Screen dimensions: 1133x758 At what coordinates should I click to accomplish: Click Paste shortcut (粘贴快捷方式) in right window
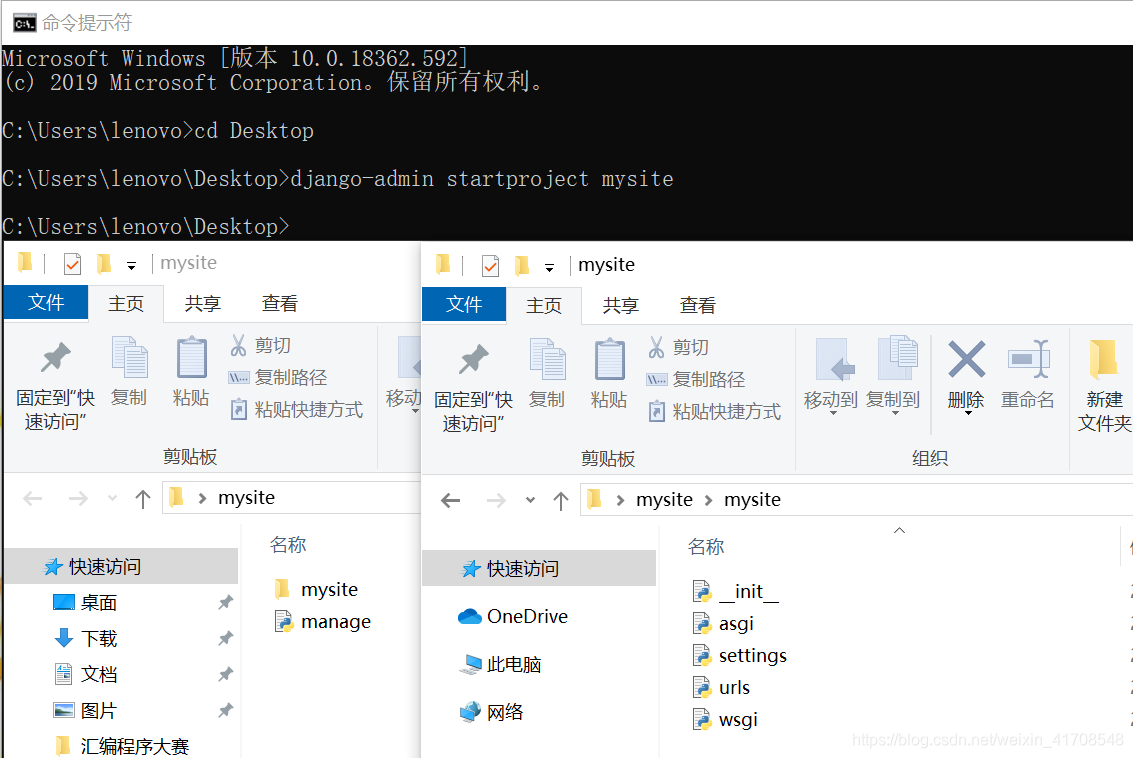[714, 412]
